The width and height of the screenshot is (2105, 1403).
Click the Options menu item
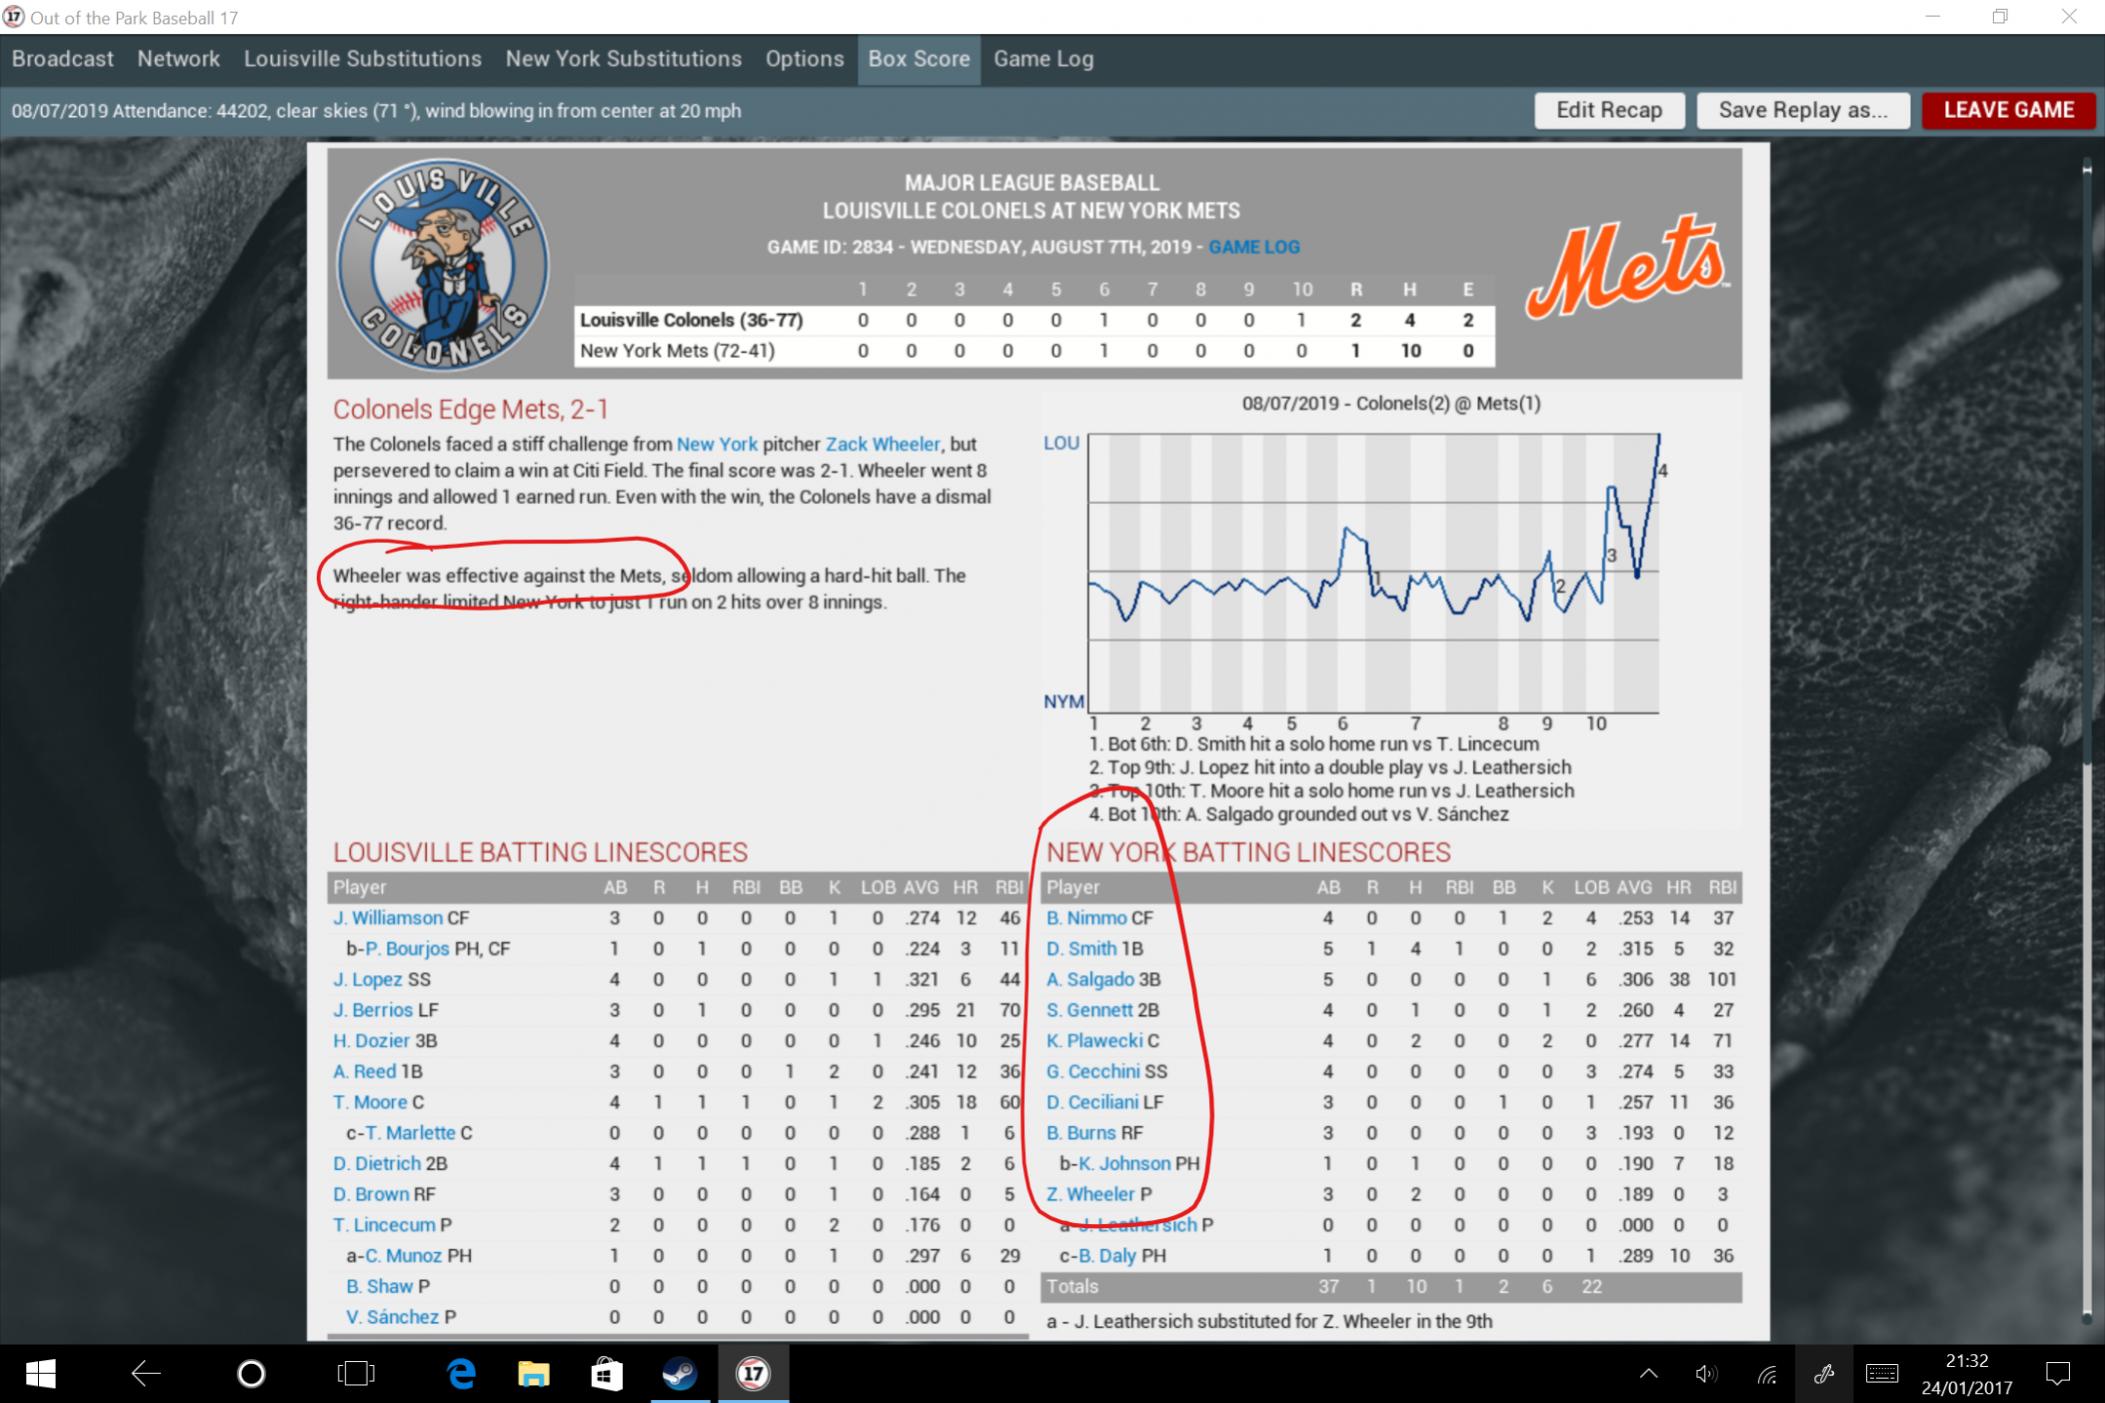(804, 58)
